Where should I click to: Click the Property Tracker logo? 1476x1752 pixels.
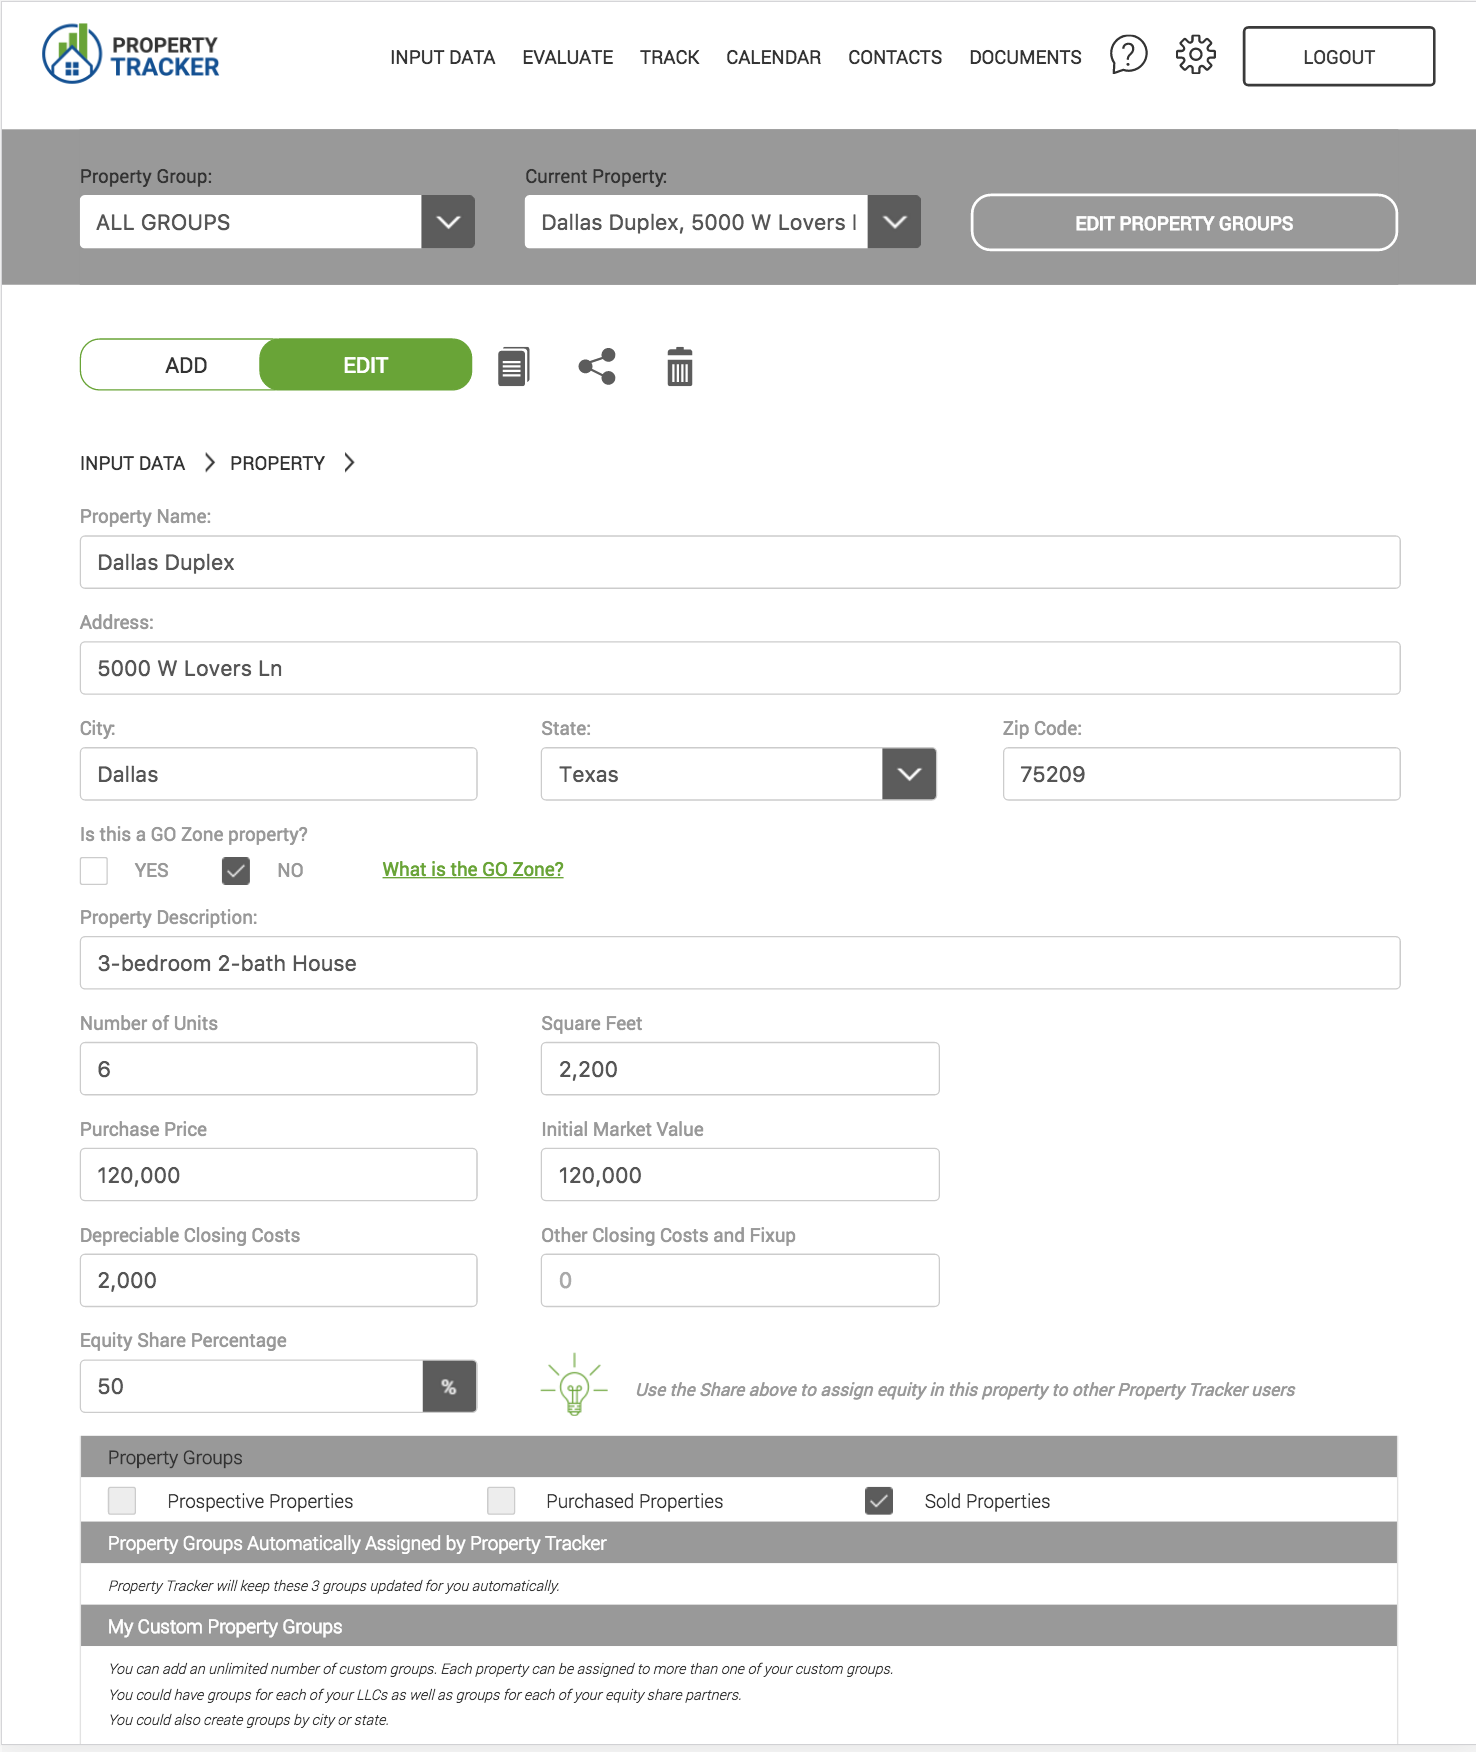click(131, 55)
